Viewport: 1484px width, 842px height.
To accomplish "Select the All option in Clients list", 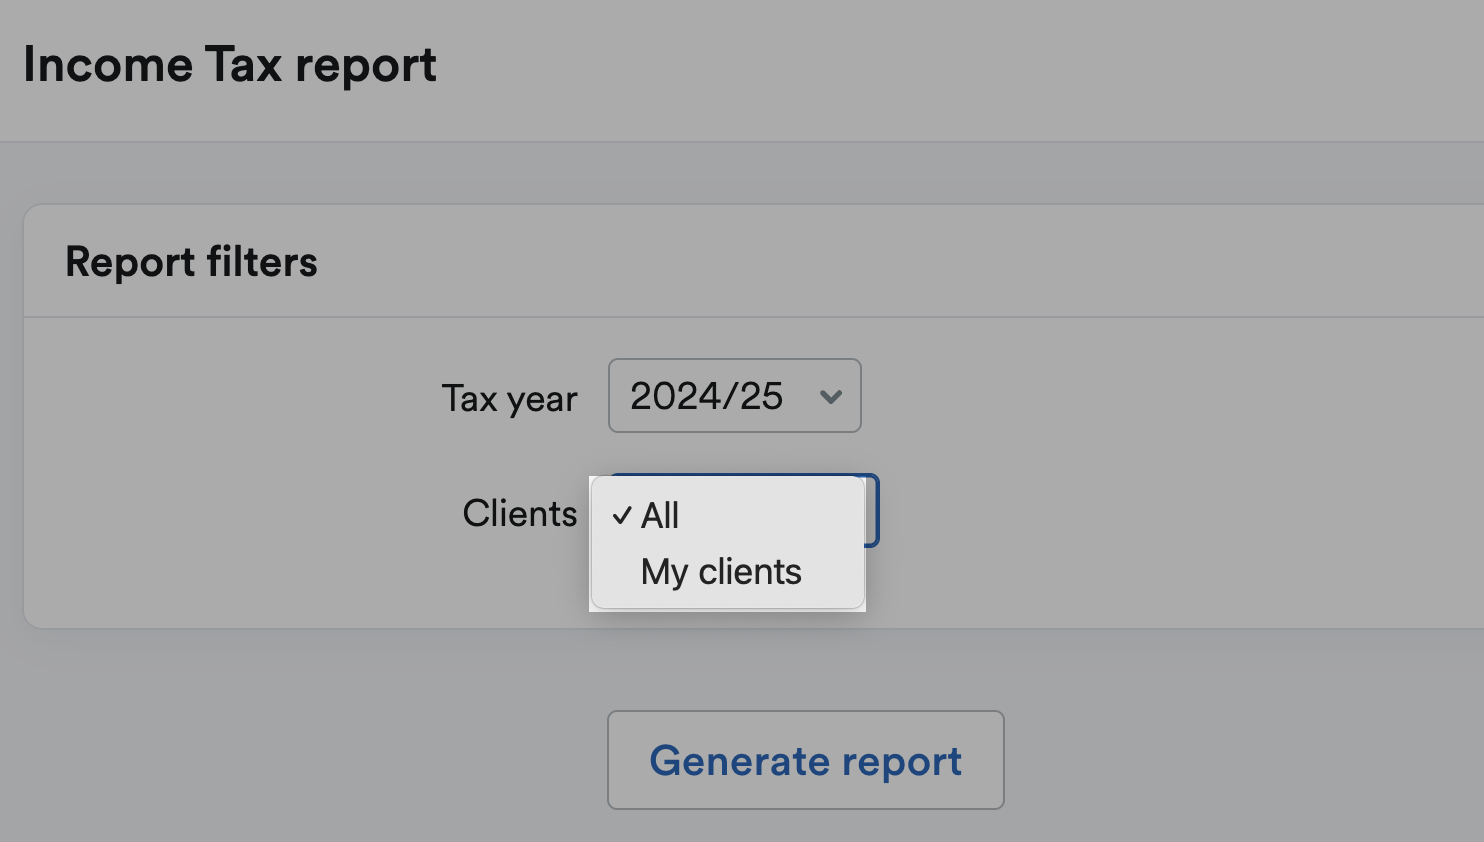I will [727, 516].
